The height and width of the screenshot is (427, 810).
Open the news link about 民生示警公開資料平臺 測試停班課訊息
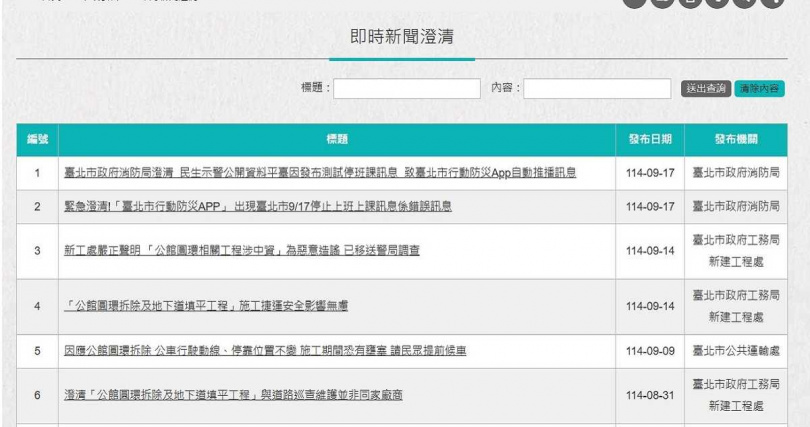pos(320,172)
